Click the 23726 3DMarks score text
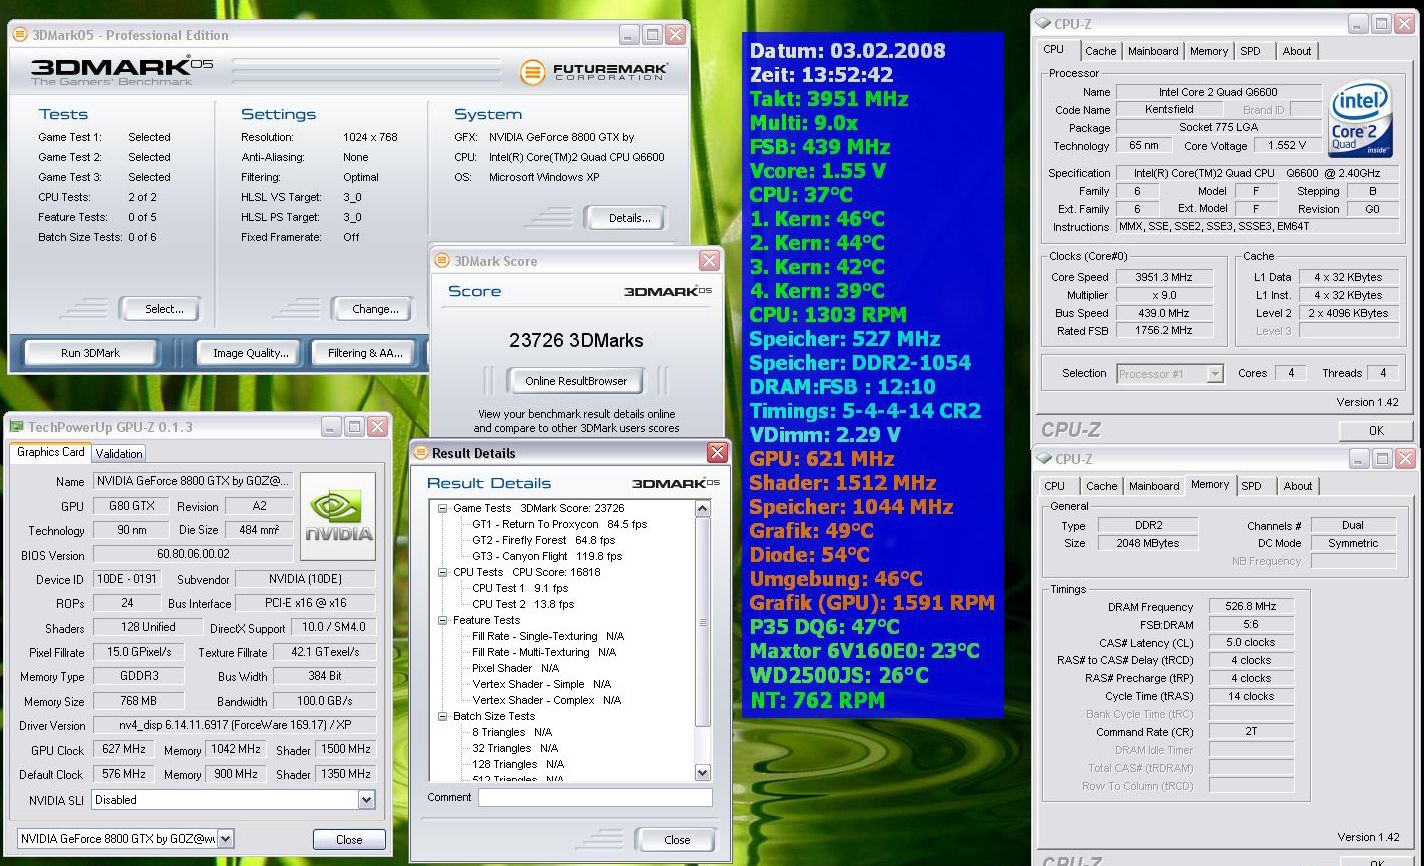This screenshot has height=866, width=1424. coord(576,340)
